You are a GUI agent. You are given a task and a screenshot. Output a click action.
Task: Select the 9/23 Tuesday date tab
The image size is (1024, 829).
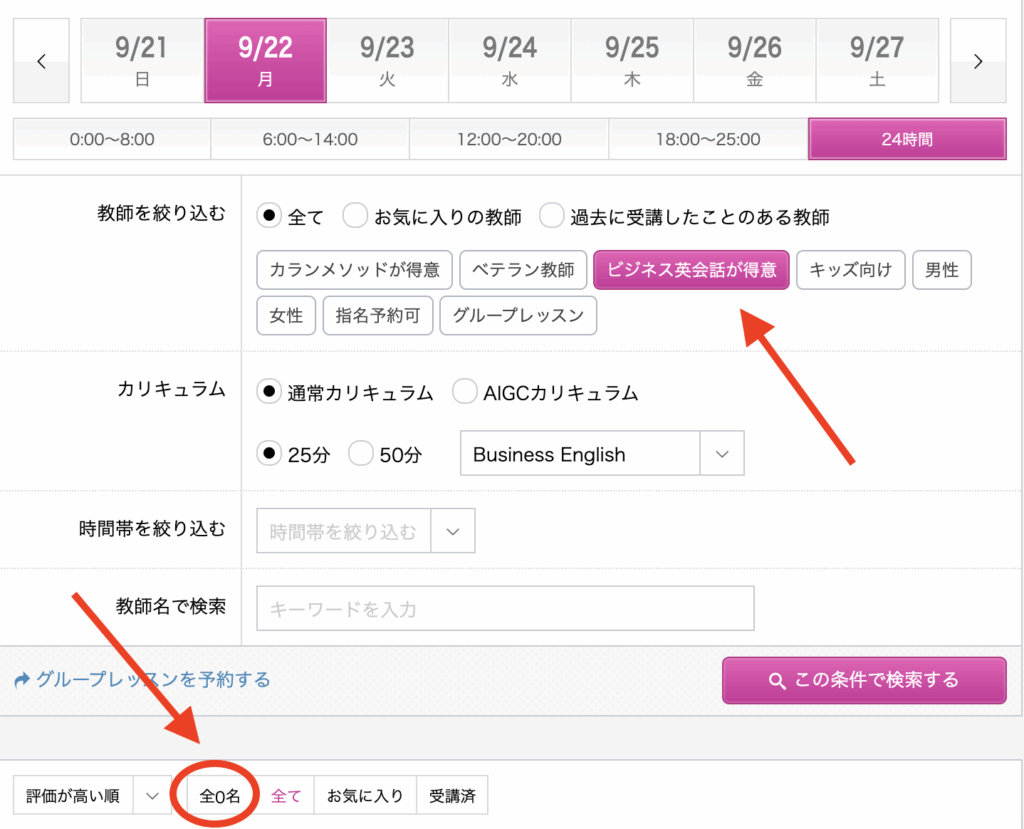387,61
